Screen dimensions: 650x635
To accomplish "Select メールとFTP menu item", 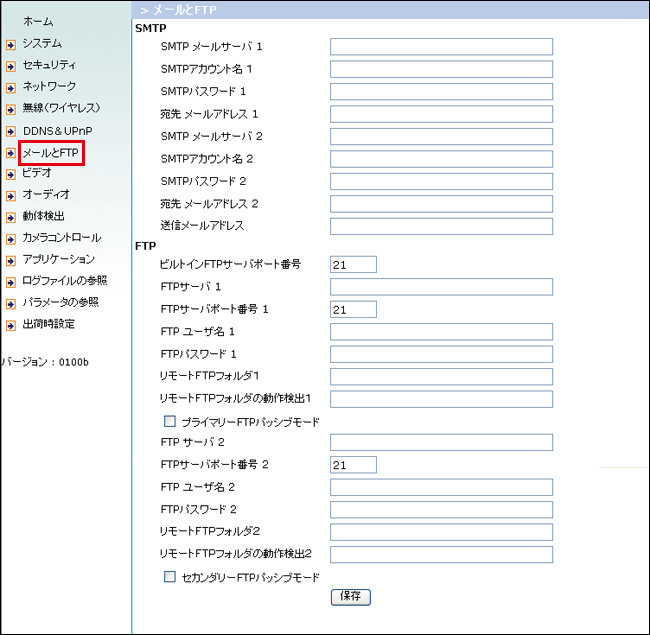I will (x=51, y=153).
